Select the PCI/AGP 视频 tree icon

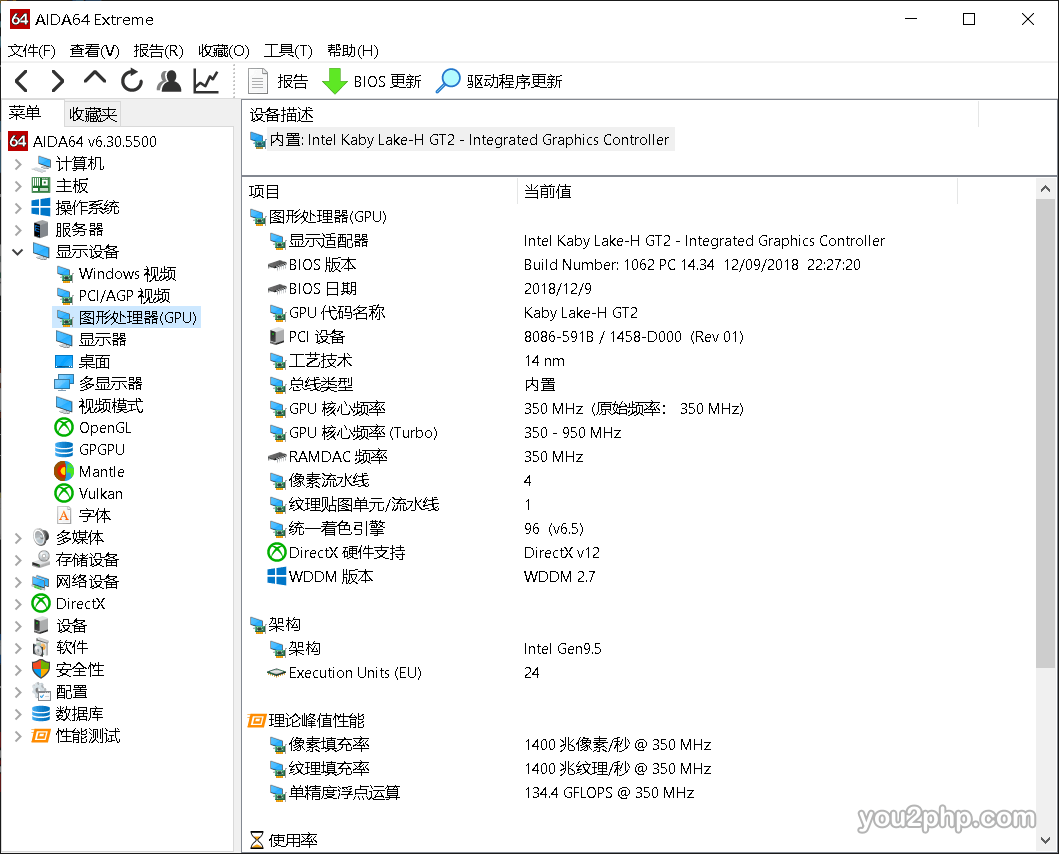[x=64, y=296]
